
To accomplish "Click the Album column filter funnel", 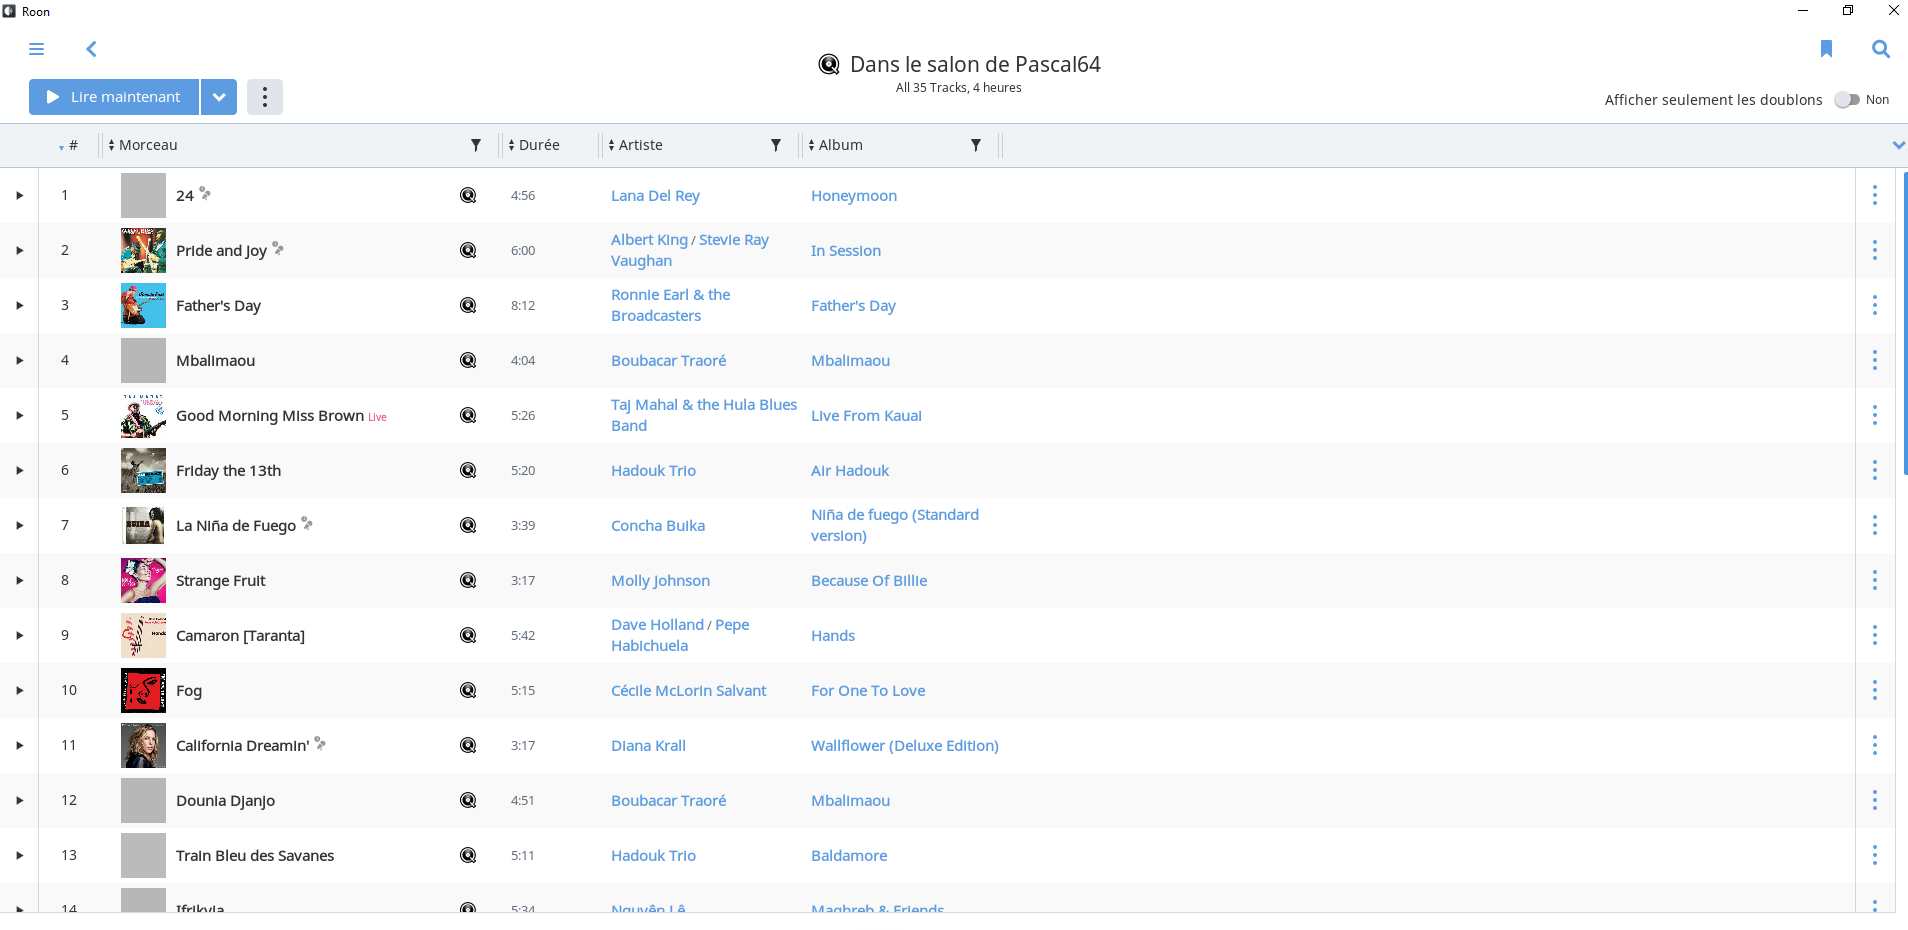I will coord(976,145).
